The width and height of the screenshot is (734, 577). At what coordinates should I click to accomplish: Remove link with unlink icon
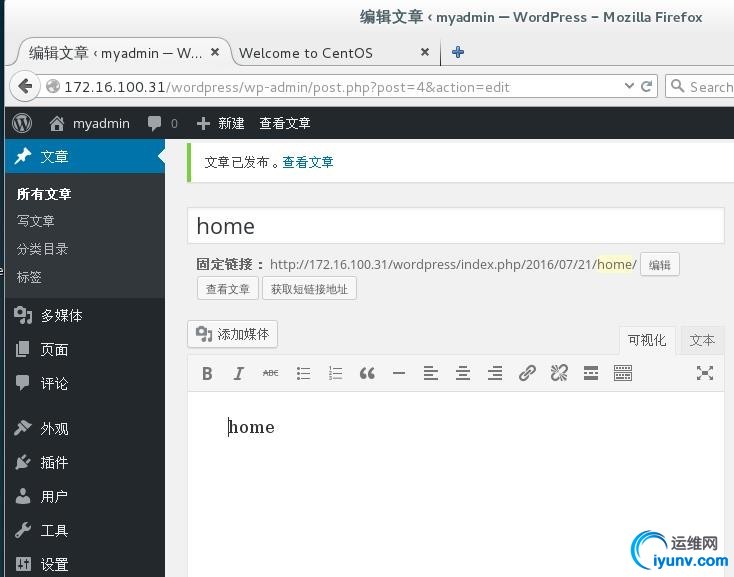tap(559, 373)
